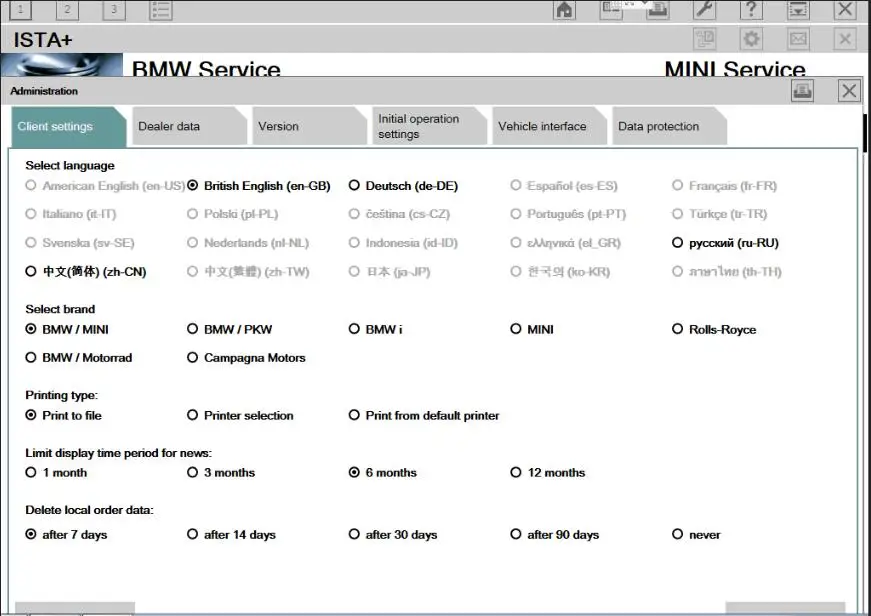Click the minimize-to-tray icon in top toolbar
The width and height of the screenshot is (871, 616).
coord(798,9)
